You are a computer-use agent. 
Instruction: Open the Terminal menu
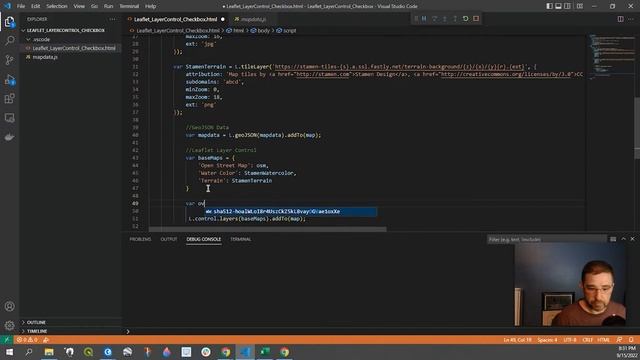point(129,6)
